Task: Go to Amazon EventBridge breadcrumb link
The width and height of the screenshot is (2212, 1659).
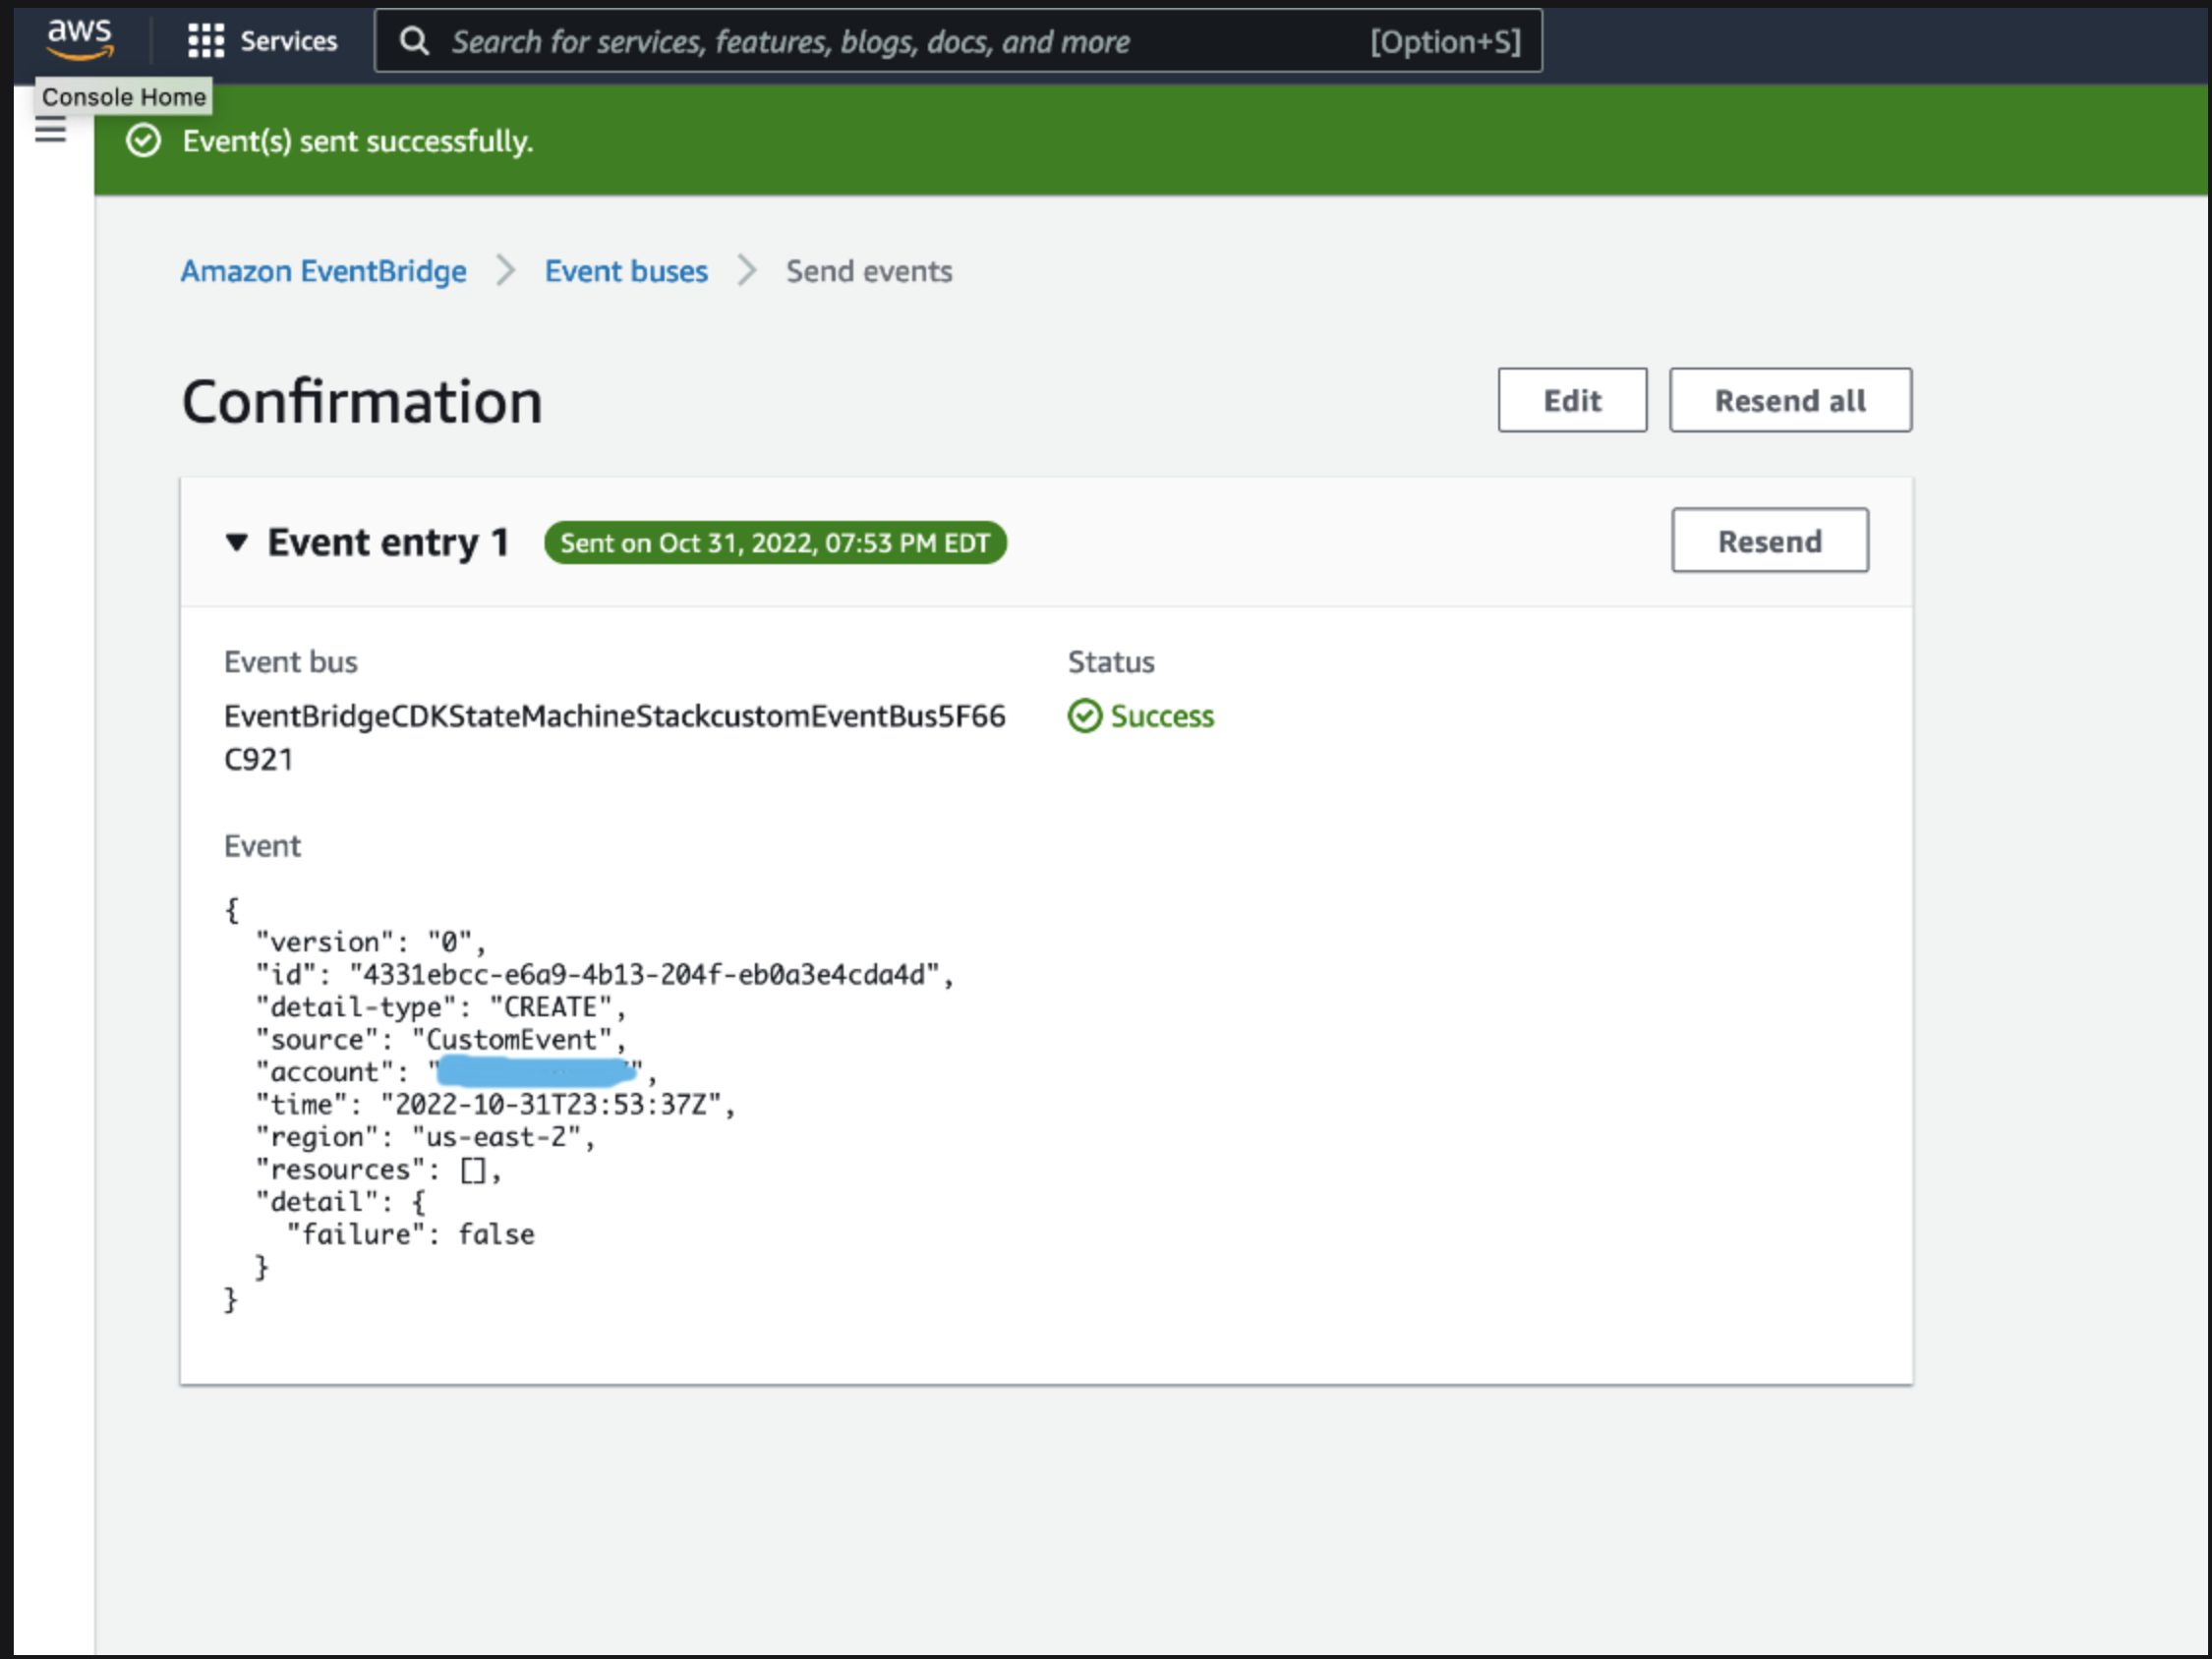Action: pyautogui.click(x=323, y=271)
